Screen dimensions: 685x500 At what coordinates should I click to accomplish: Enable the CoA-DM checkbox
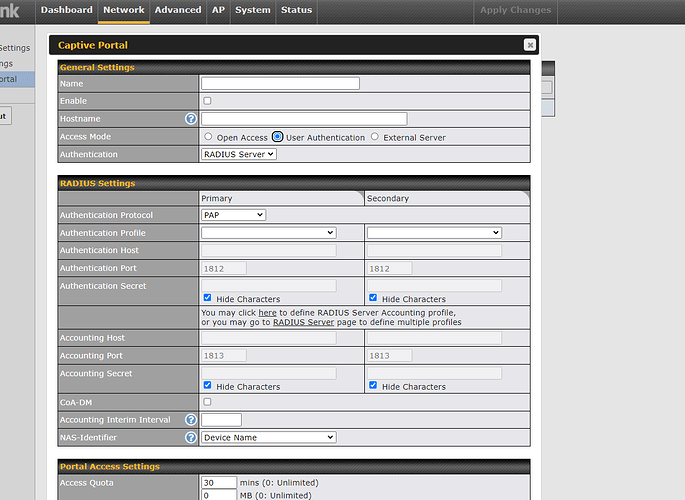(207, 402)
